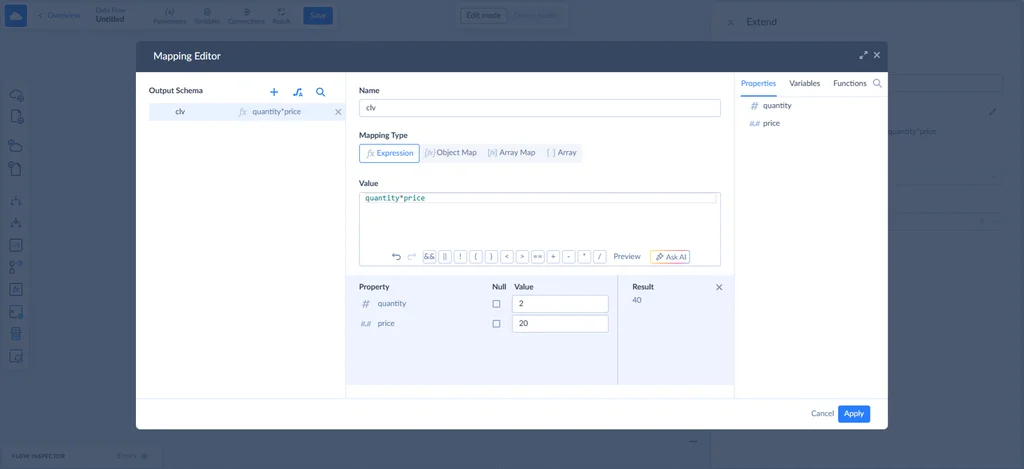
Task: Click the Preview link under the expression
Action: [627, 257]
